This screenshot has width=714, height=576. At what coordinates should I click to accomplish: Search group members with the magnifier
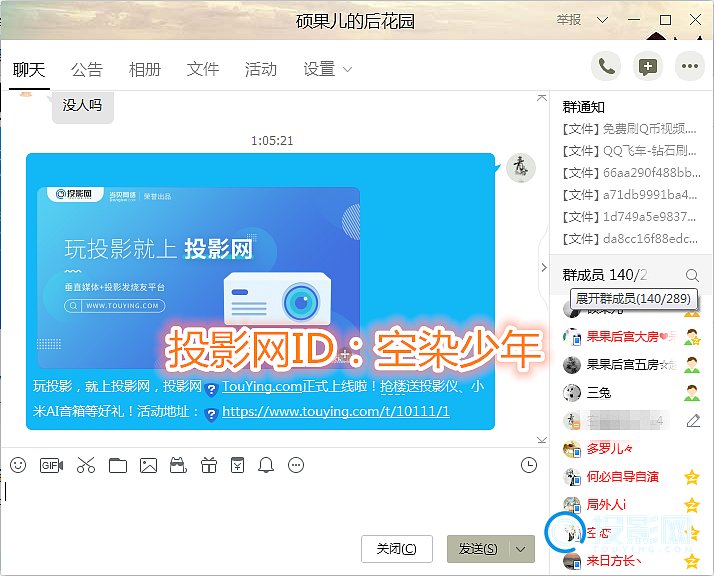692,275
